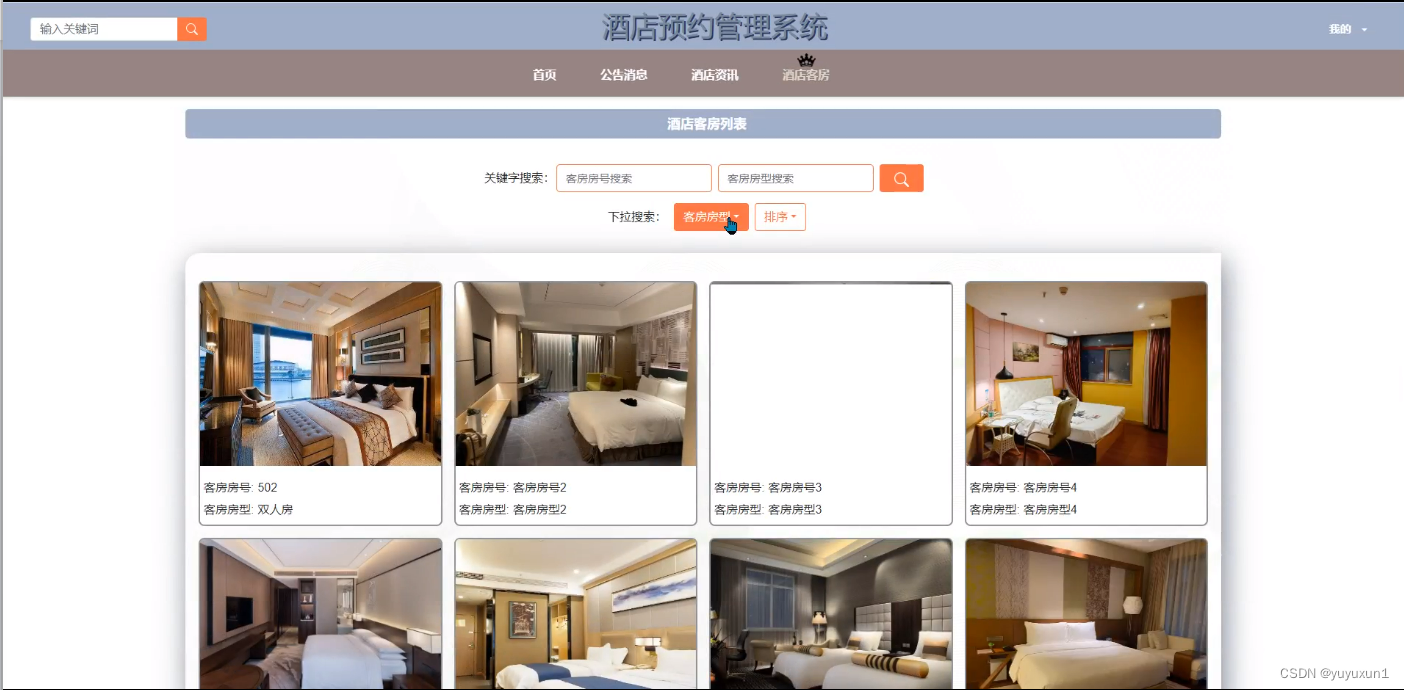Focus the top keyword input box
Screen dimensions: 1404x690
[104, 29]
